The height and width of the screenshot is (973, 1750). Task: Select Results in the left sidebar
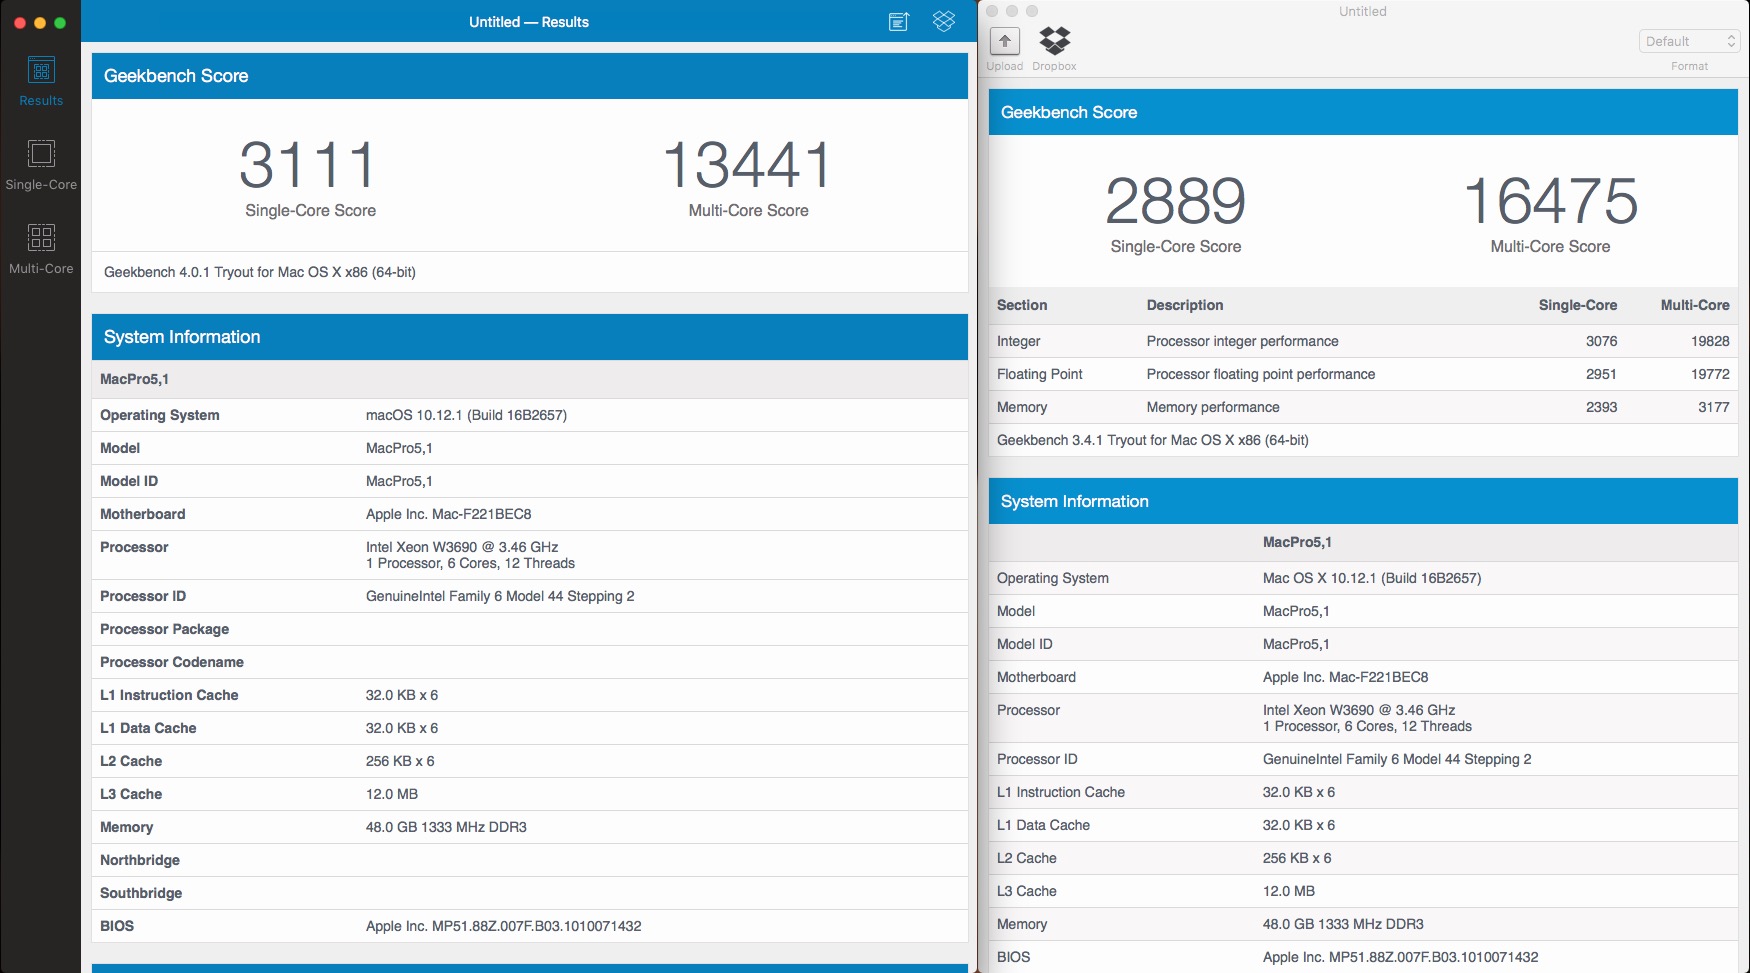click(41, 80)
